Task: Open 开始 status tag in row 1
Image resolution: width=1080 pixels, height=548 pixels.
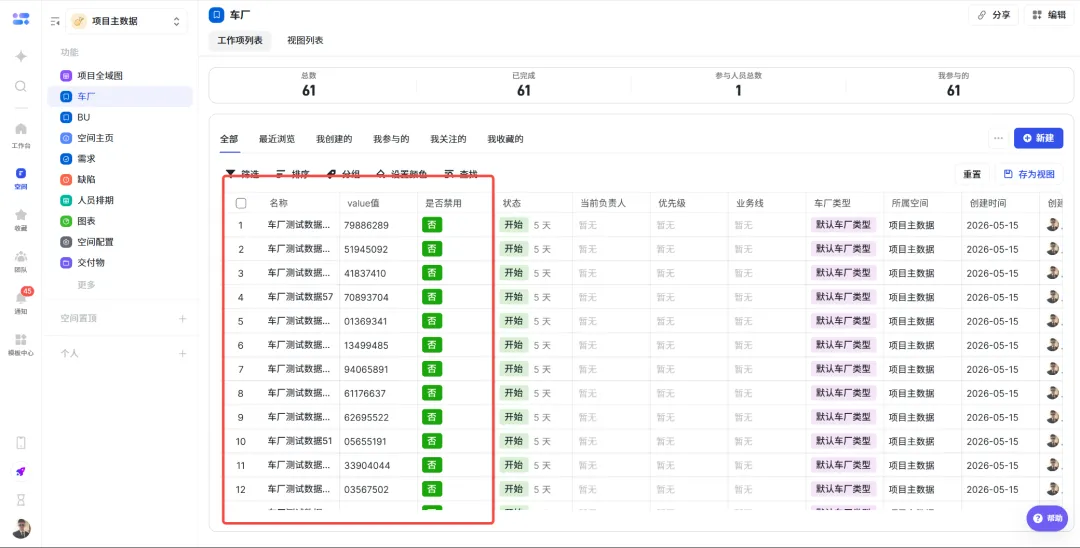Action: pyautogui.click(x=514, y=224)
